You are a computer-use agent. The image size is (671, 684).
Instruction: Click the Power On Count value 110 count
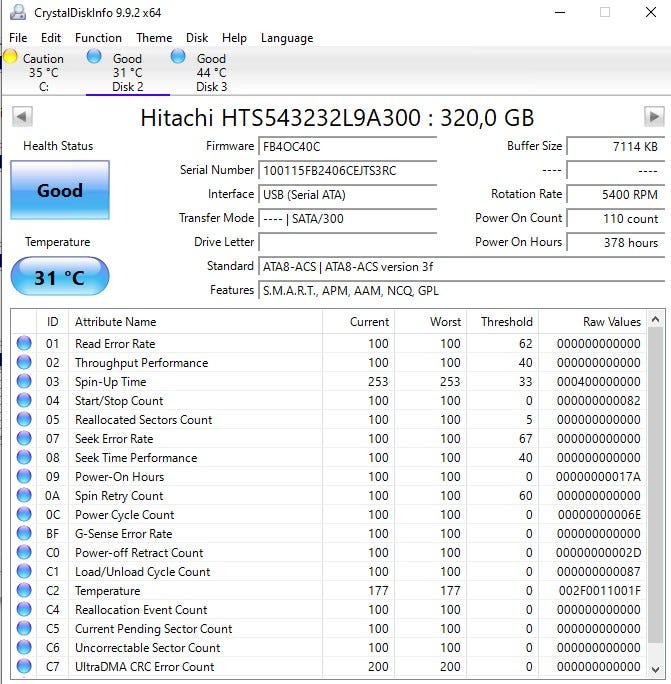pyautogui.click(x=616, y=219)
